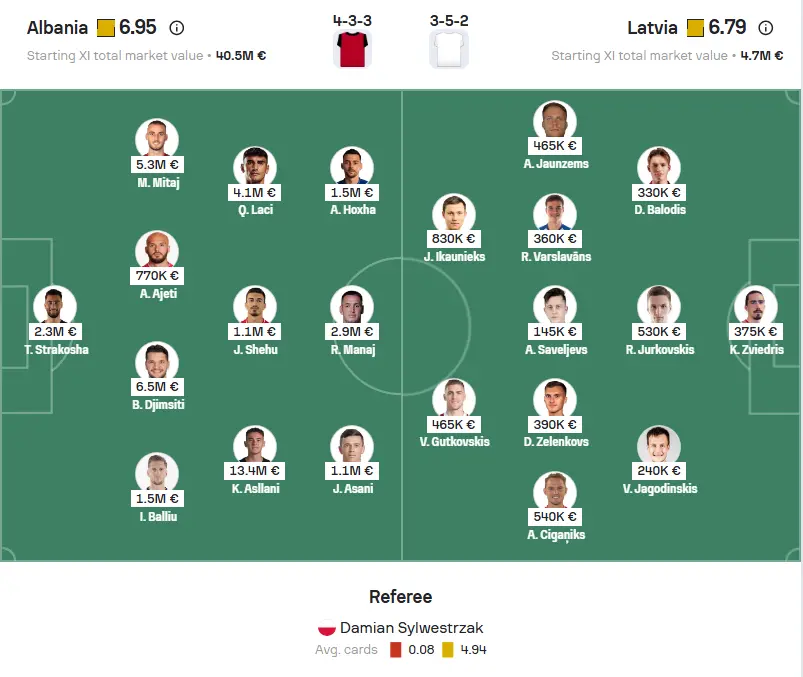Image resolution: width=803 pixels, height=677 pixels.
Task: Click the Latvia team name heading
Action: tap(652, 28)
